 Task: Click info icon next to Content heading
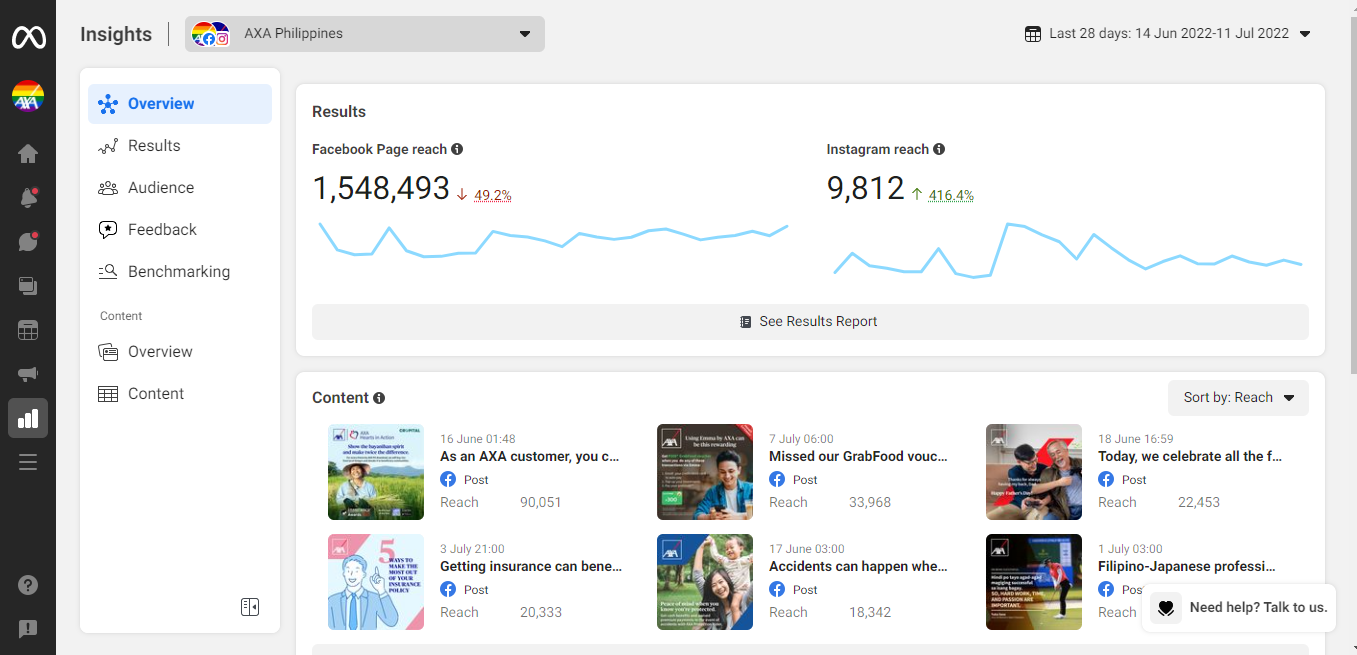tap(379, 398)
